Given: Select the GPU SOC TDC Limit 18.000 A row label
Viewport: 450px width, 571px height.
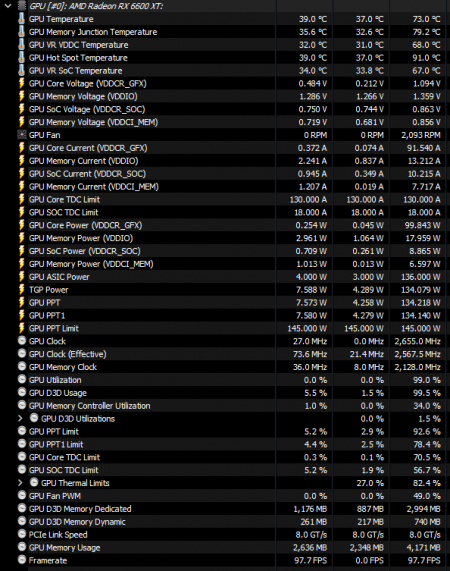Looking at the screenshot, I should pos(64,213).
